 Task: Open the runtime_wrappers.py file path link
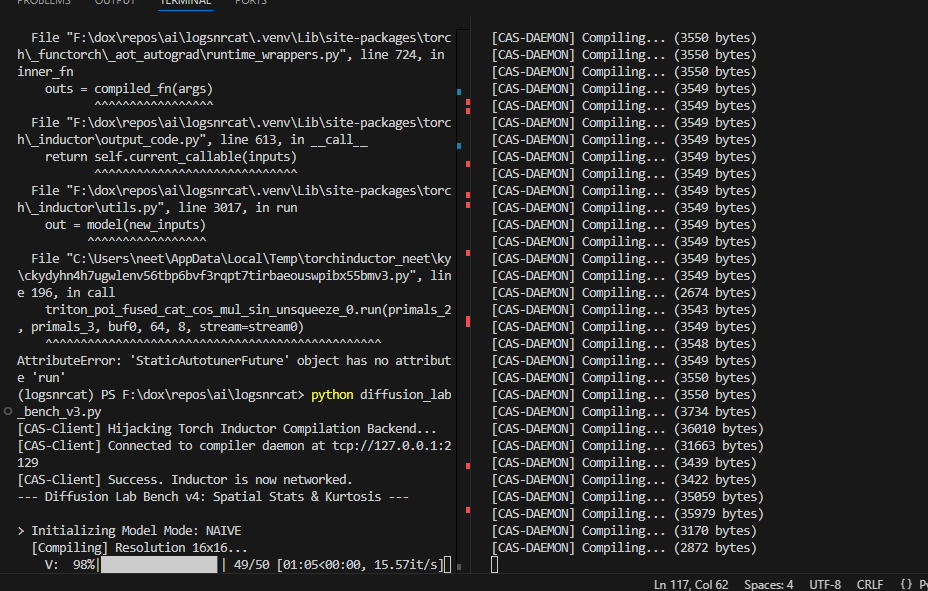(x=234, y=46)
